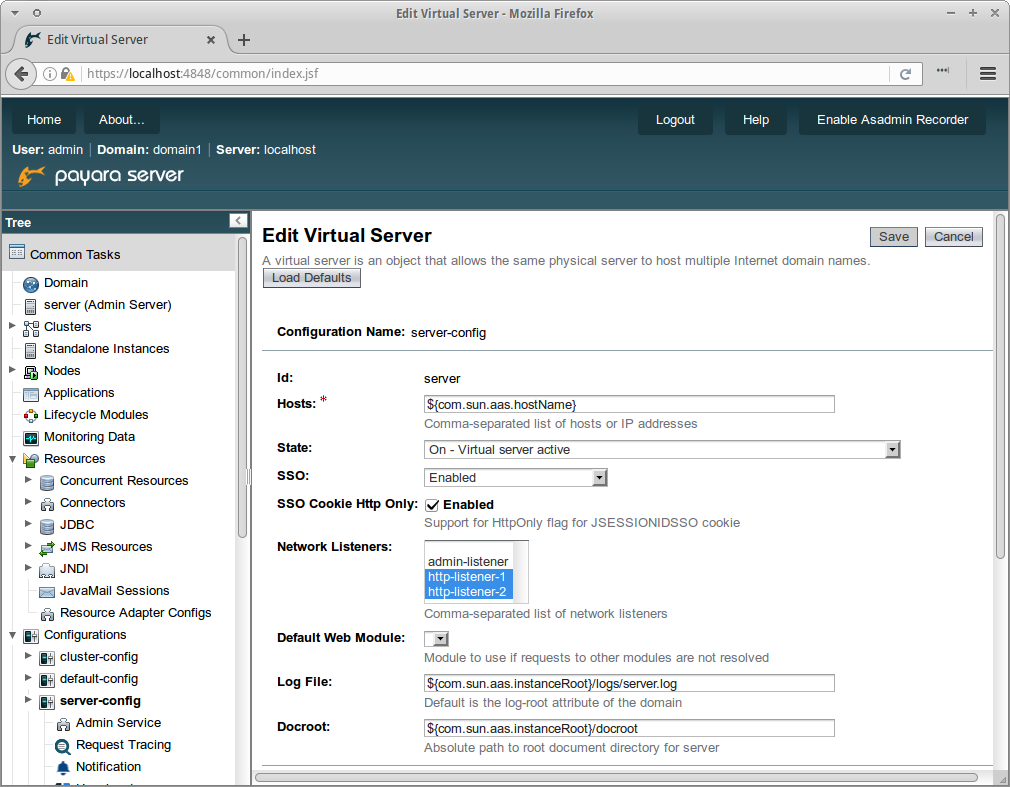Toggle SSO Cookie Http Only checkbox

[x=432, y=505]
